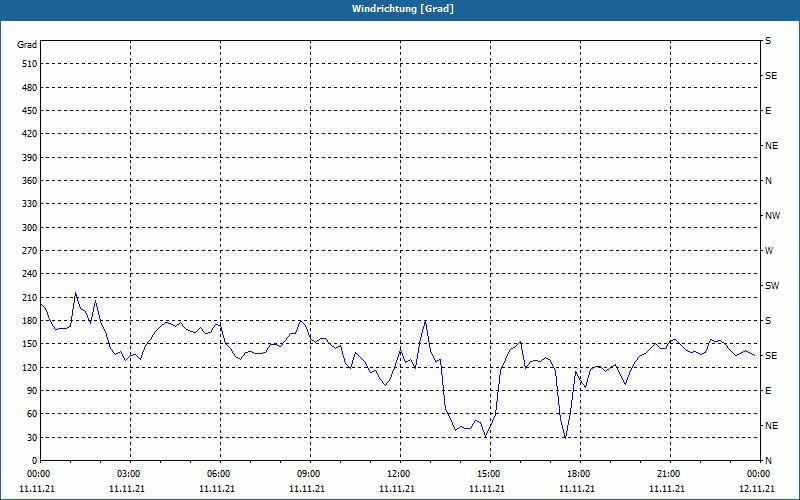Click the 03:00 time label
The height and width of the screenshot is (500, 800).
[130, 474]
